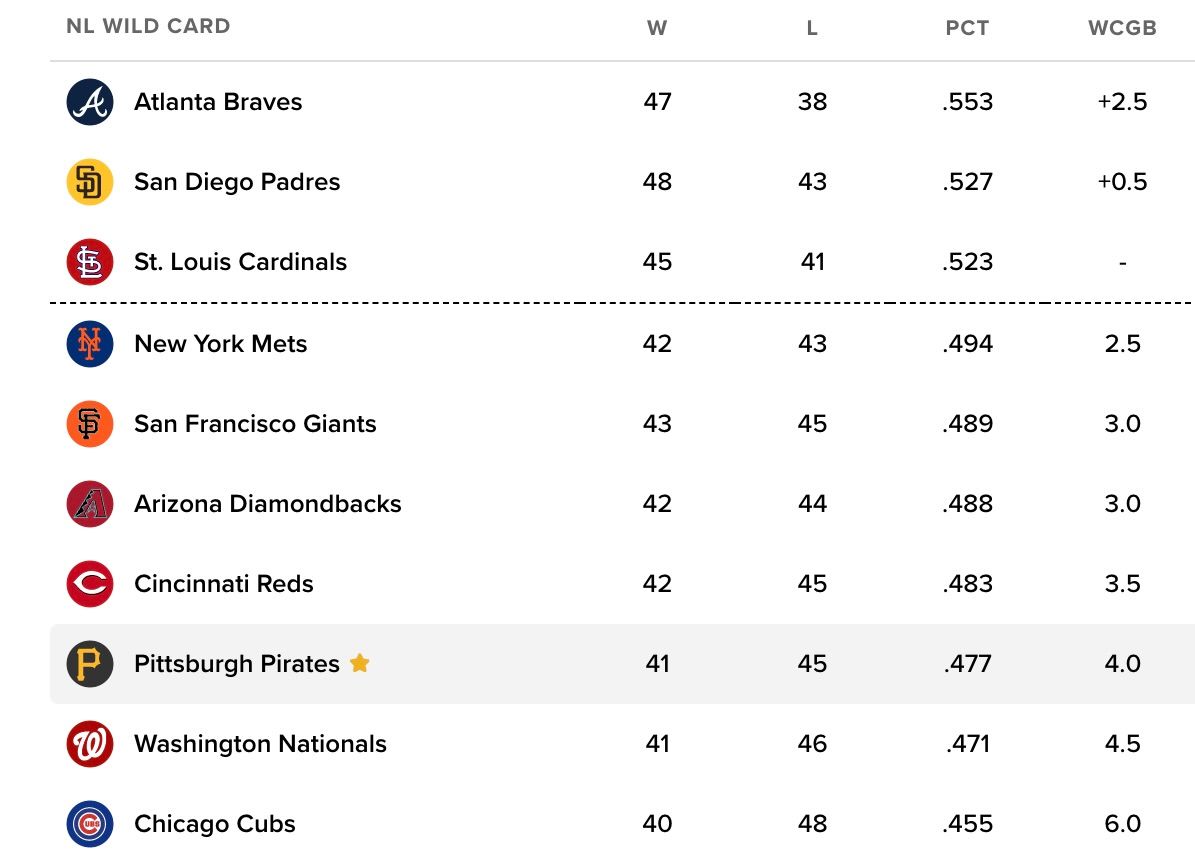The image size is (1195, 859).
Task: Open the Atlanta Braves team link
Action: tap(218, 102)
